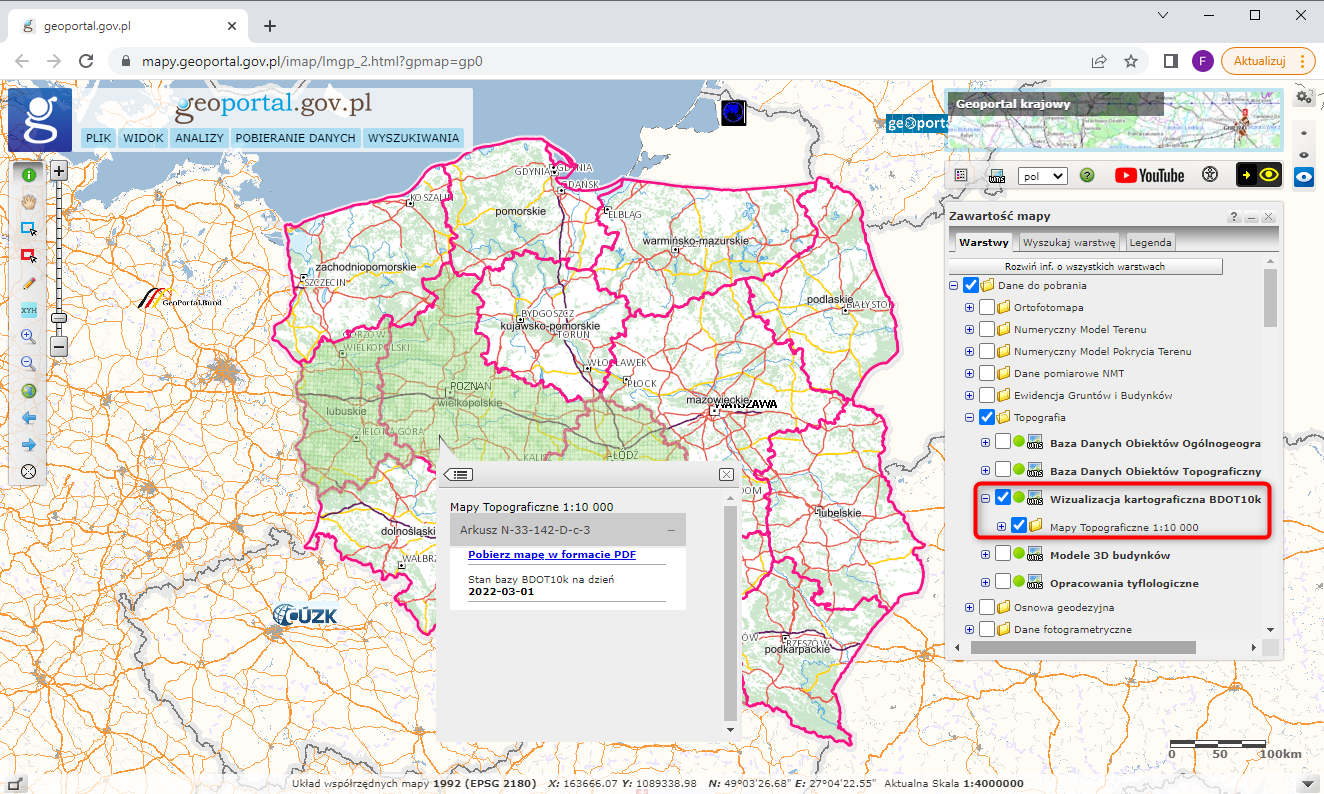Enable the Ortofotomapa layer checkbox
The image size is (1324, 794).
click(986, 307)
